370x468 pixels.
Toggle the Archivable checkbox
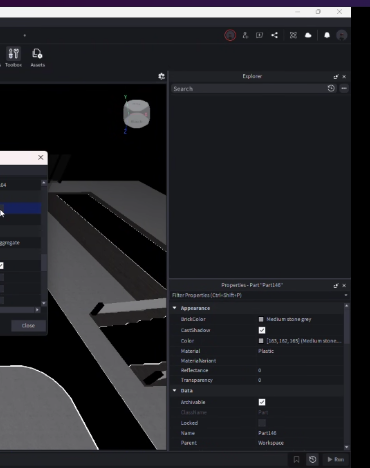(x=262, y=402)
